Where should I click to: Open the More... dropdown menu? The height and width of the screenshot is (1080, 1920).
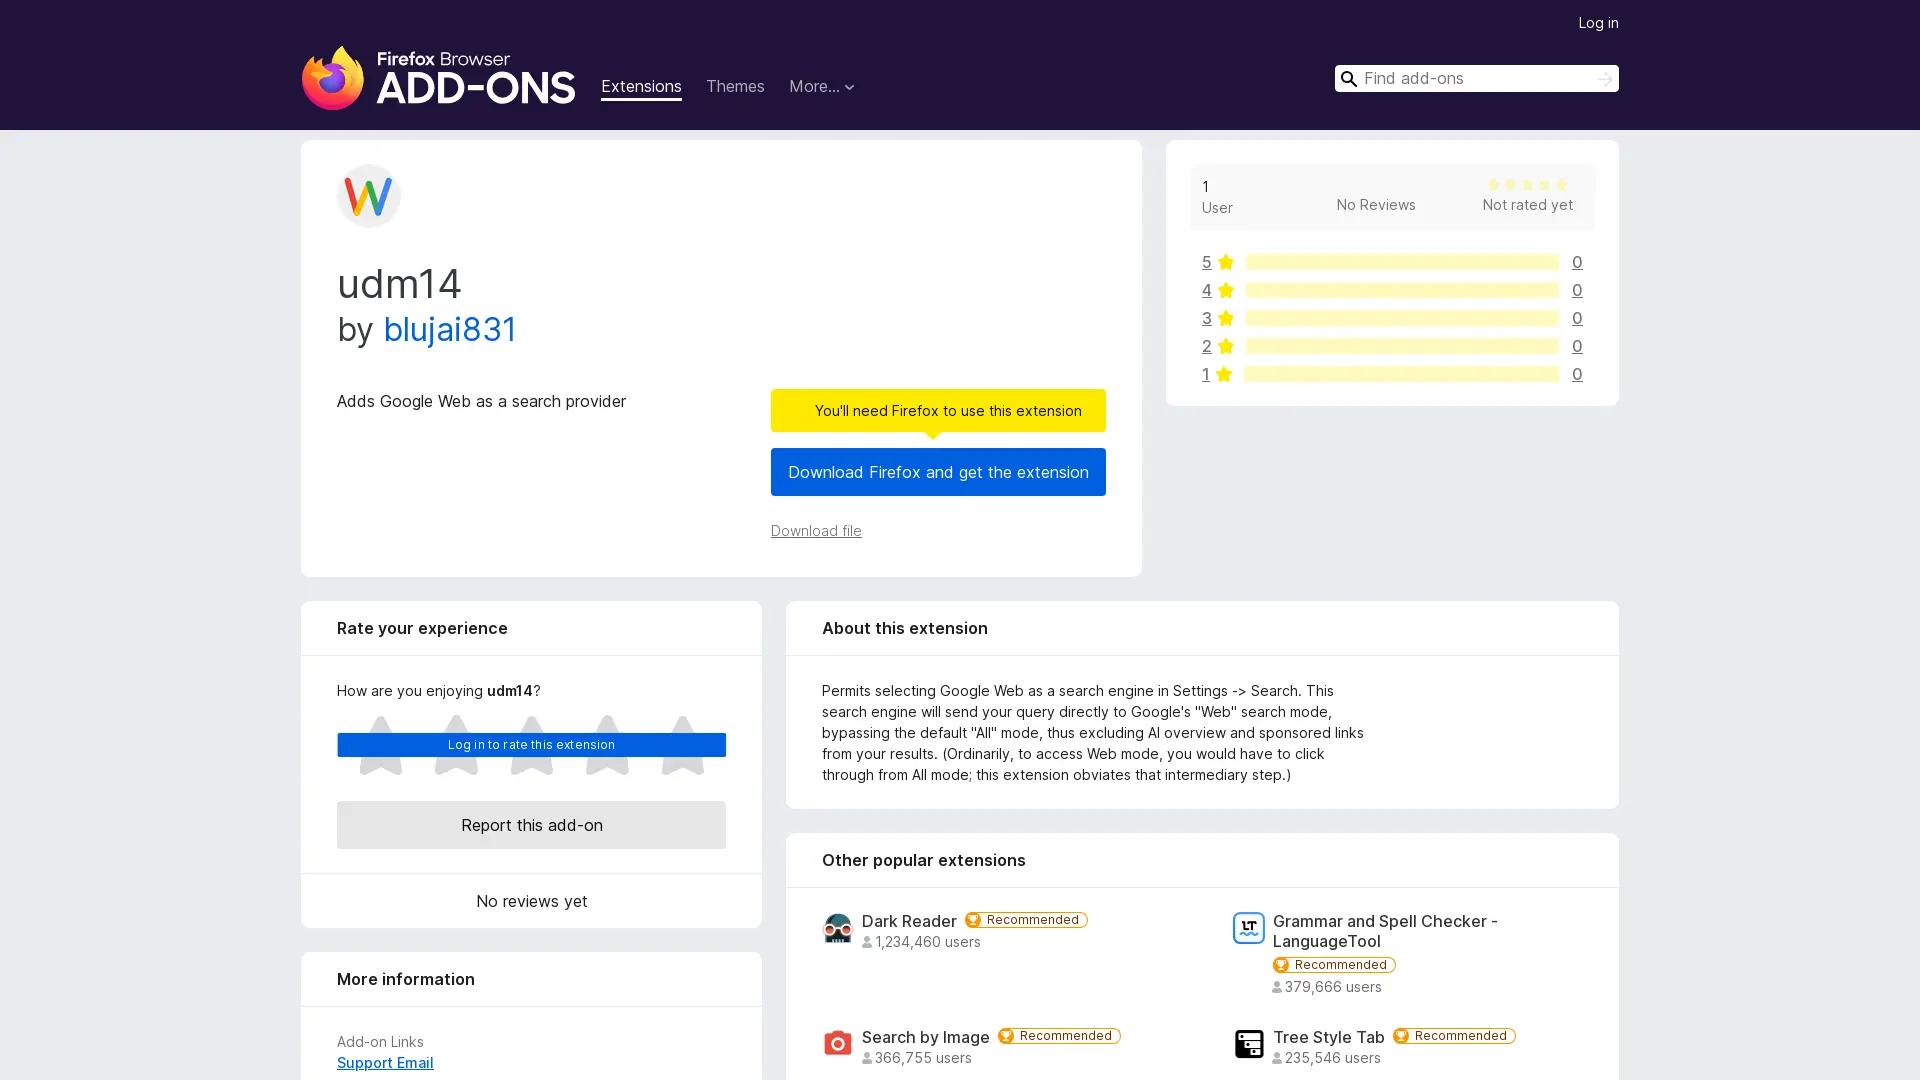click(821, 86)
